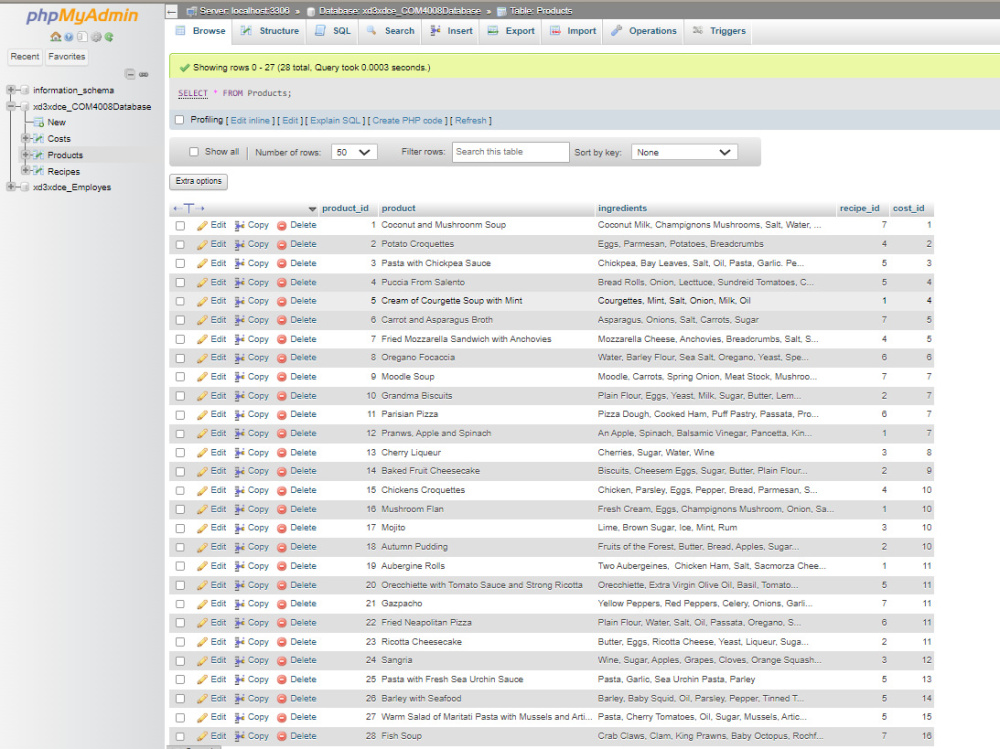This screenshot has height=749, width=1000.
Task: Click the Create PHP code link
Action: point(407,121)
